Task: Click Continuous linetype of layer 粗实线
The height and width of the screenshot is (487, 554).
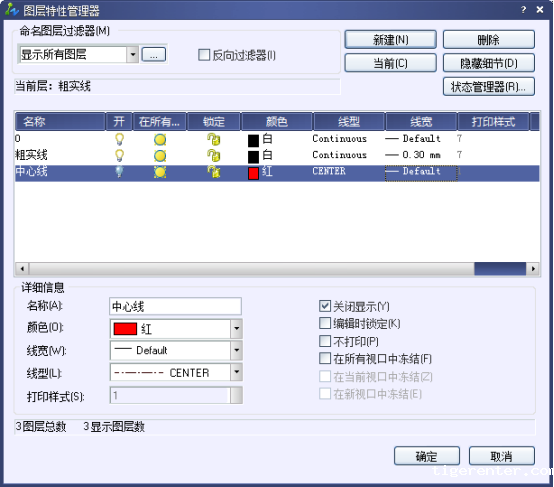Action: click(x=340, y=155)
